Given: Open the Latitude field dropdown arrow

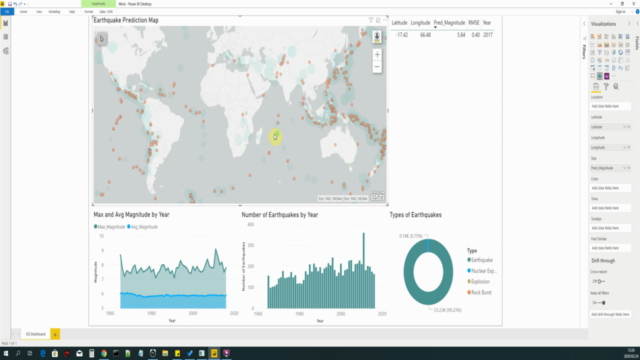Looking at the screenshot, I should click(x=624, y=127).
